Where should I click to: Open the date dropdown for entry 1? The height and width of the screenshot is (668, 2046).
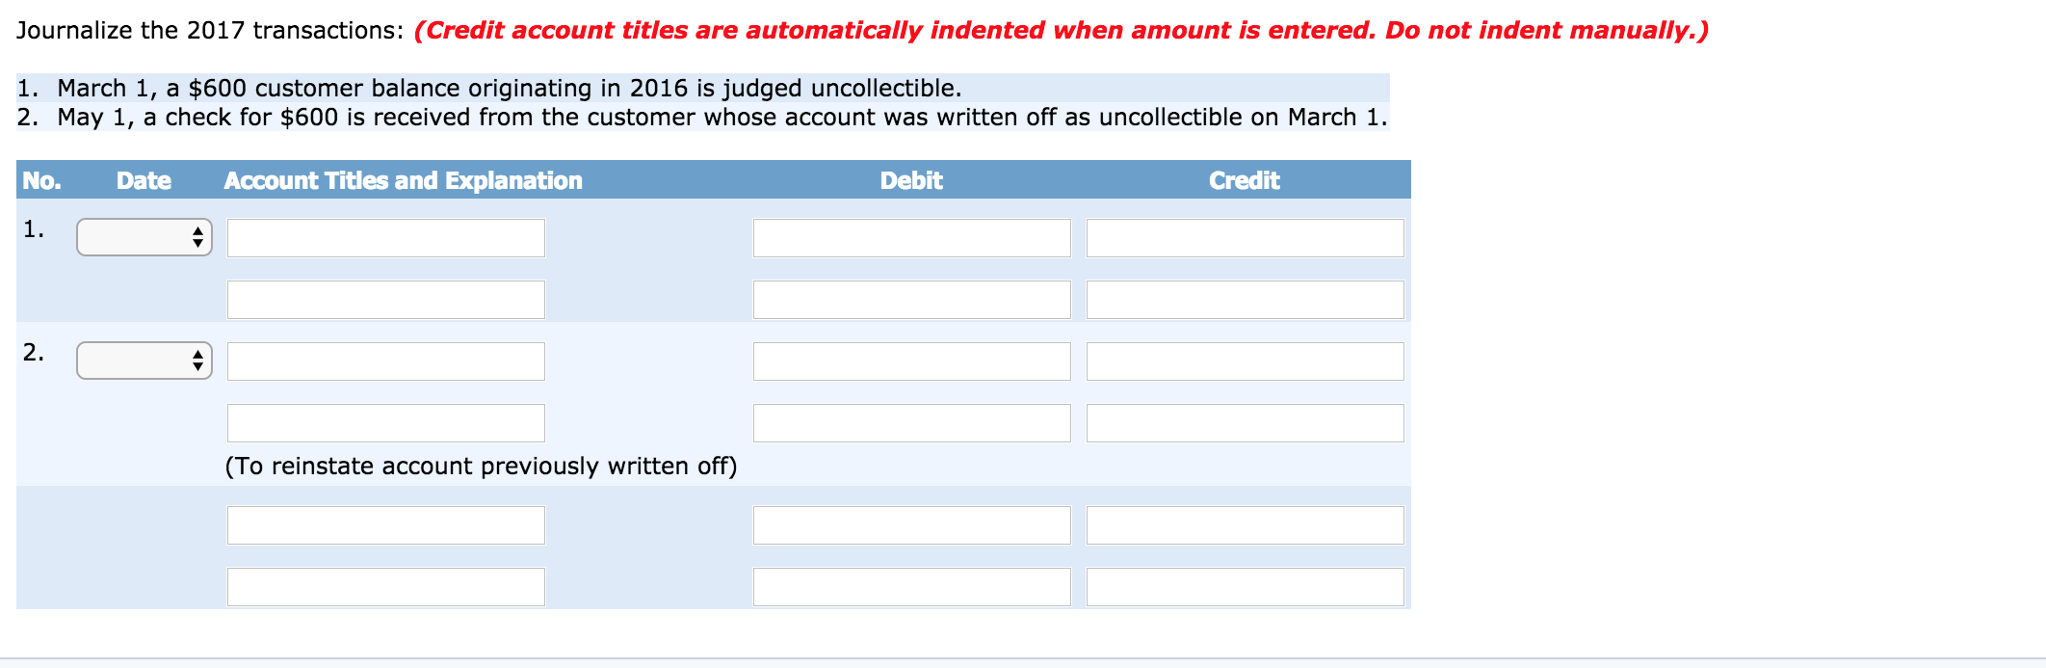144,237
